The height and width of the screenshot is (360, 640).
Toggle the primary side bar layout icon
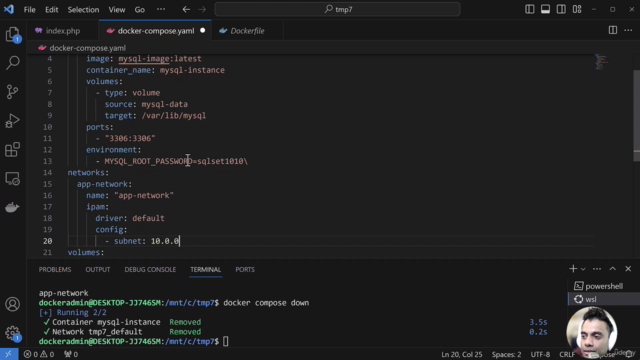(x=529, y=9)
